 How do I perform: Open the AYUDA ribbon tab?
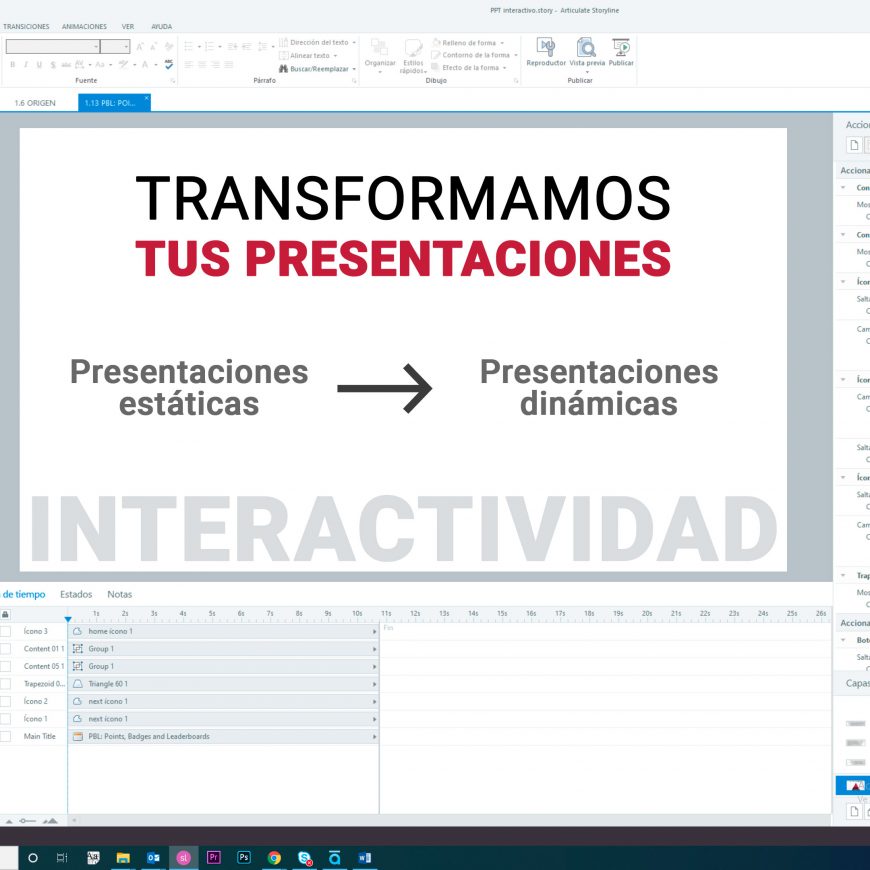[161, 27]
